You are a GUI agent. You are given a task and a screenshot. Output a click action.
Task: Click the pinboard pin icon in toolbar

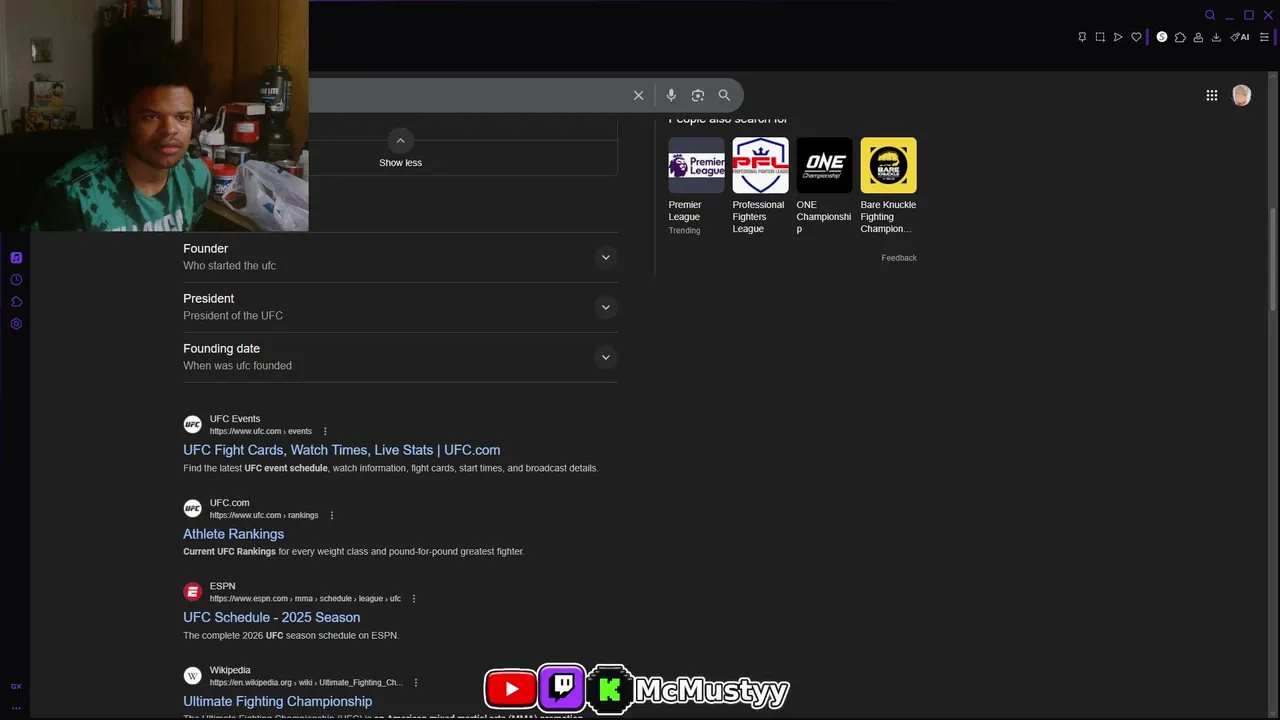[x=1082, y=37]
